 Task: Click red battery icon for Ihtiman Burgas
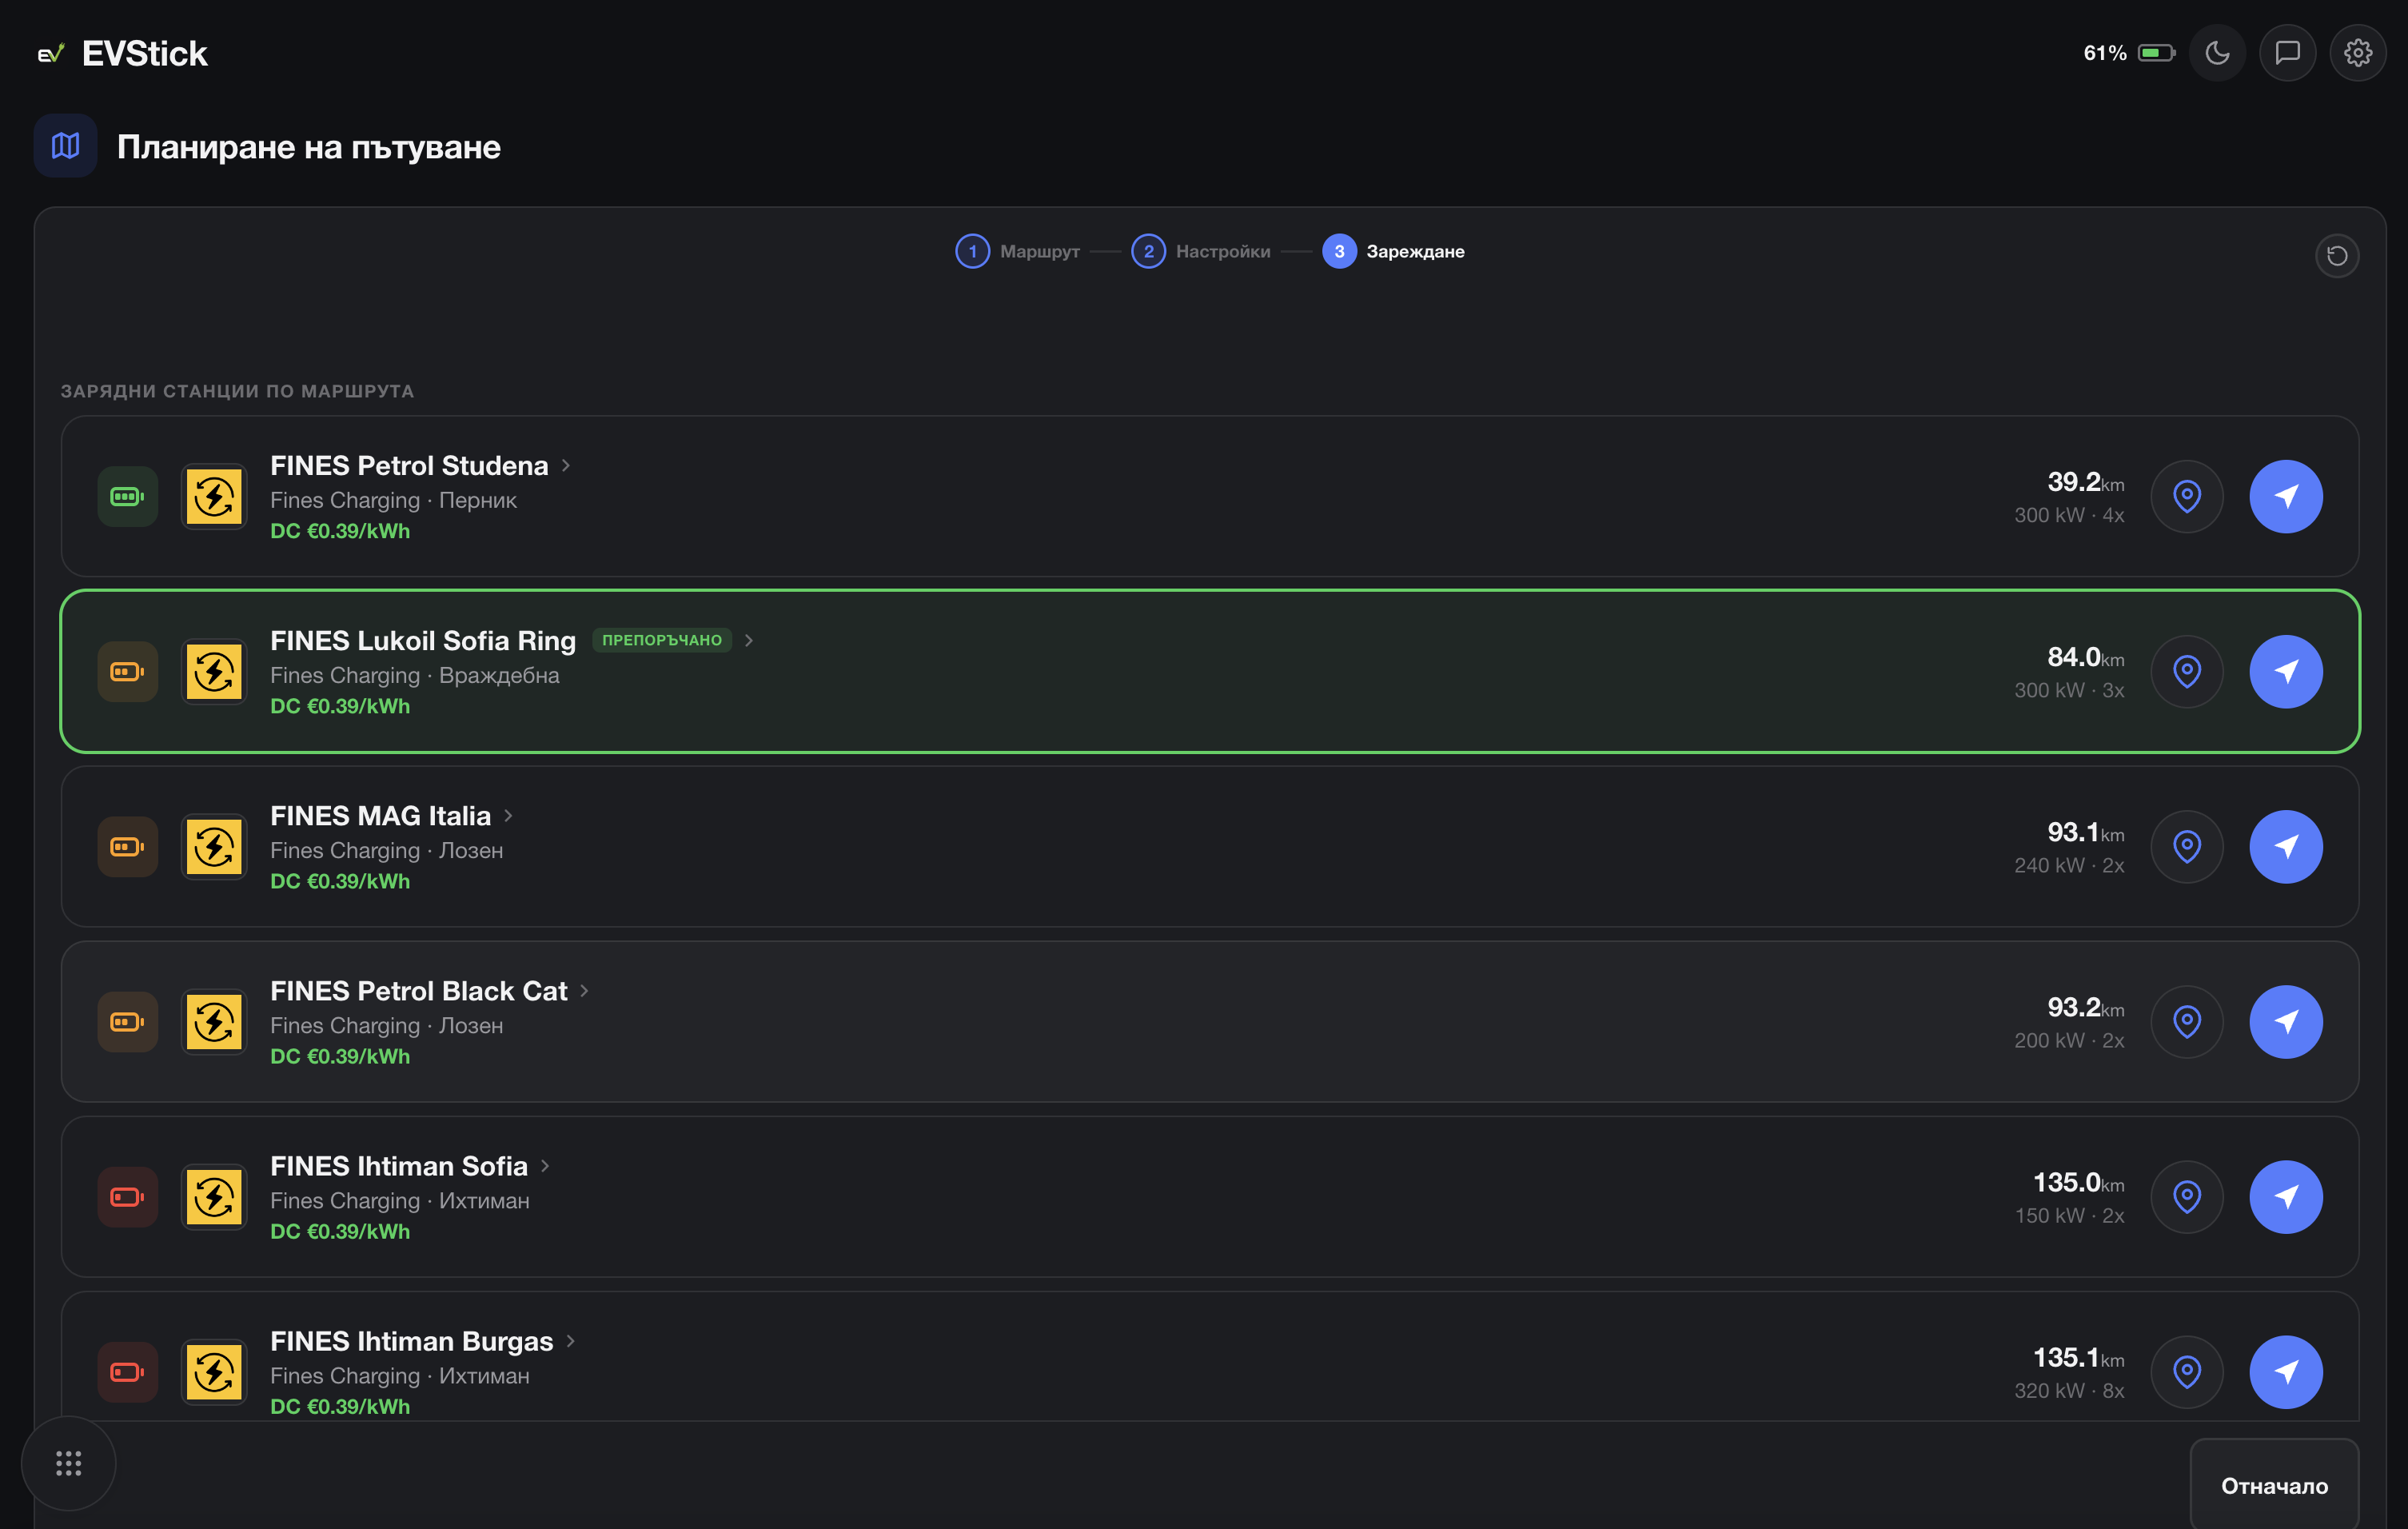point(127,1372)
